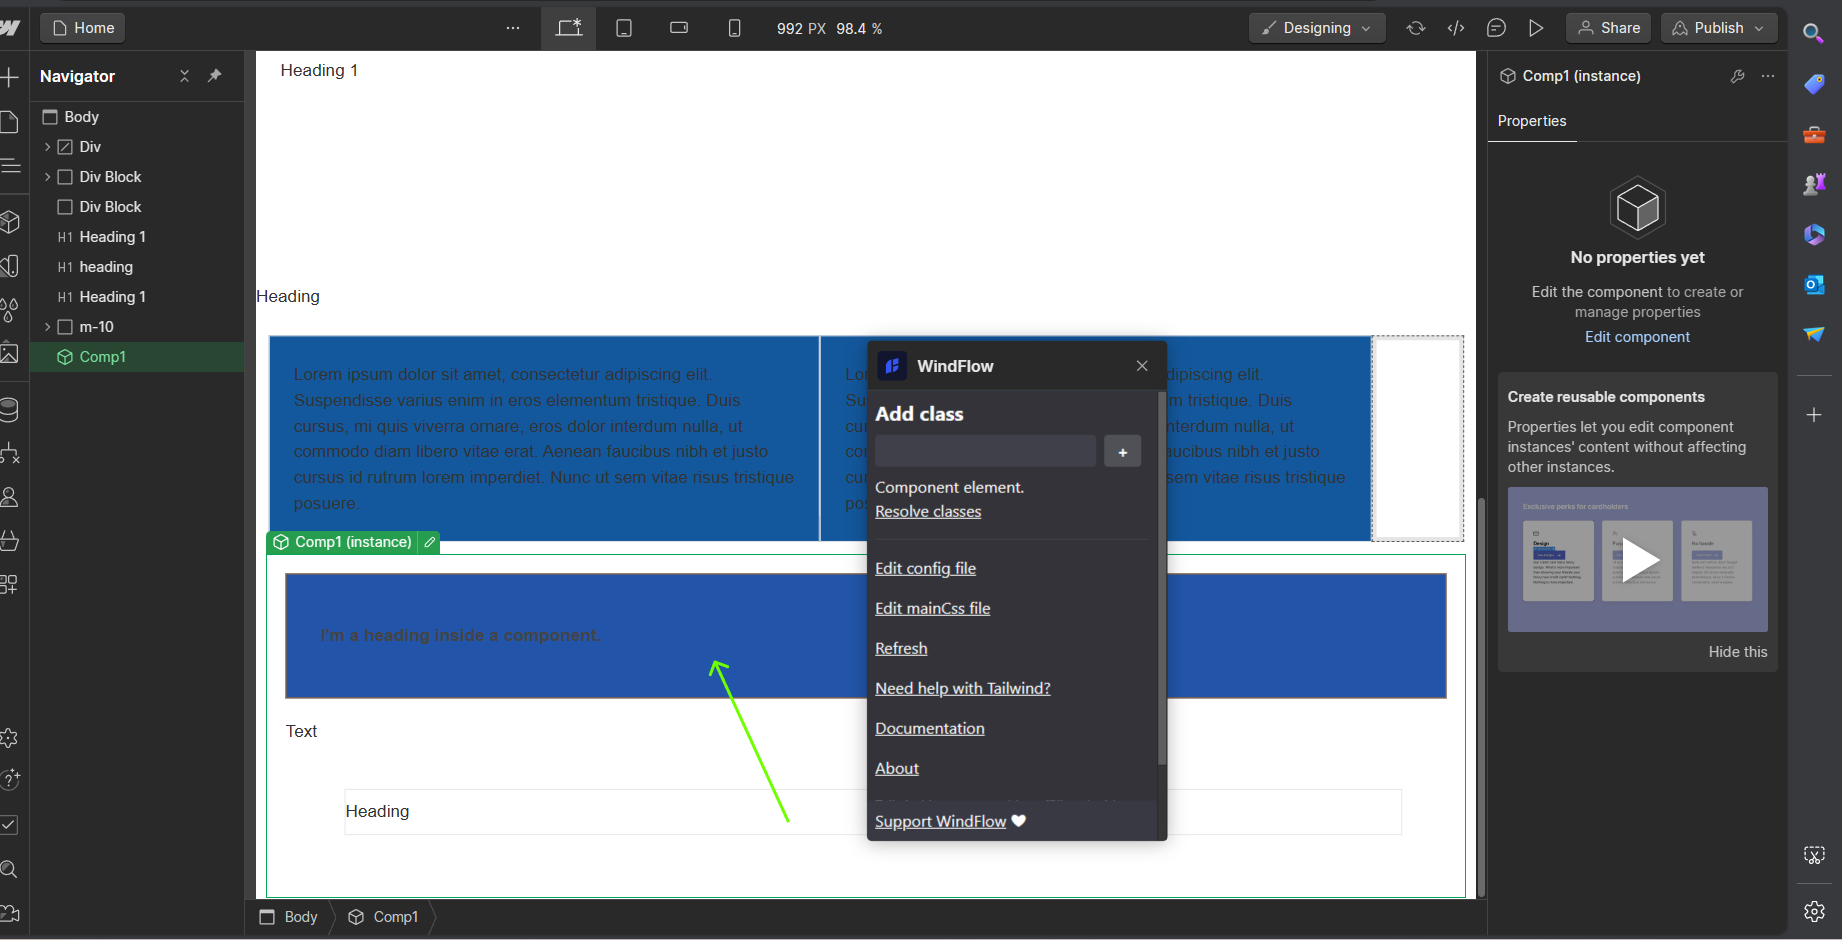Switch to the Properties tab
The width and height of the screenshot is (1842, 940).
click(1531, 121)
